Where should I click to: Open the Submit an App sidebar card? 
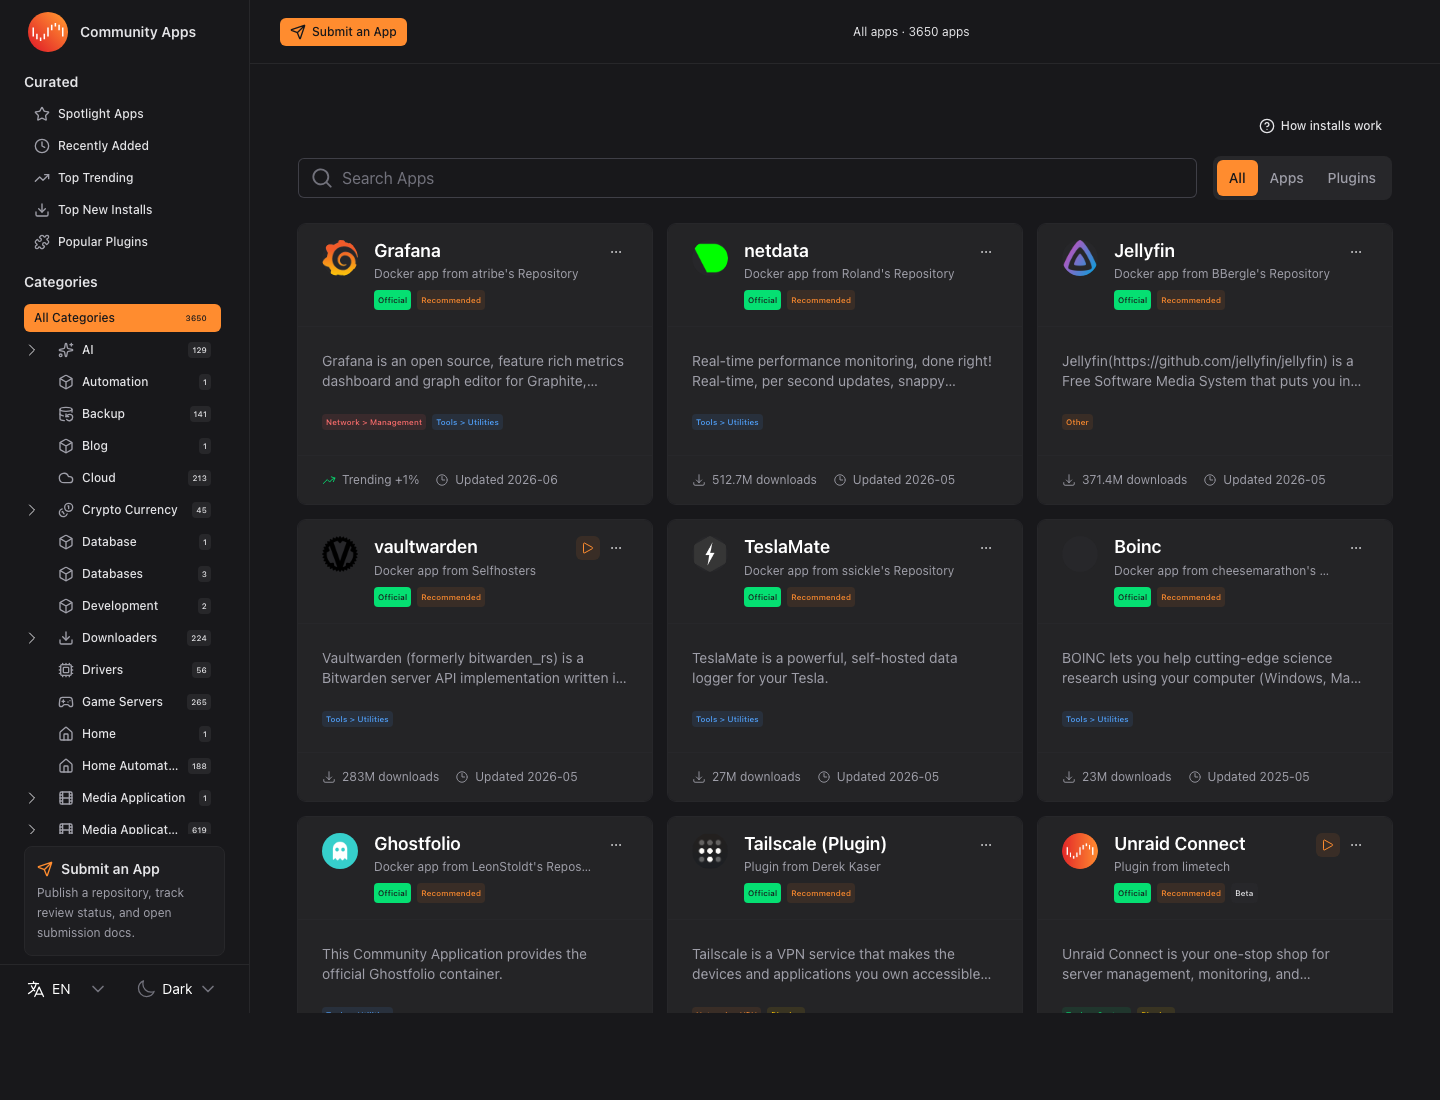click(124, 901)
